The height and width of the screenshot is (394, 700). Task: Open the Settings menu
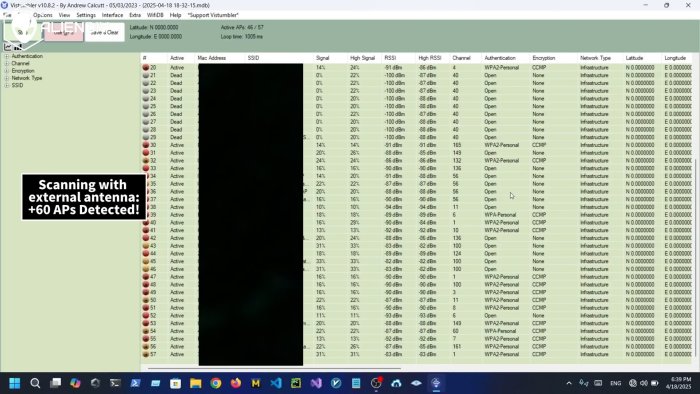[86, 15]
